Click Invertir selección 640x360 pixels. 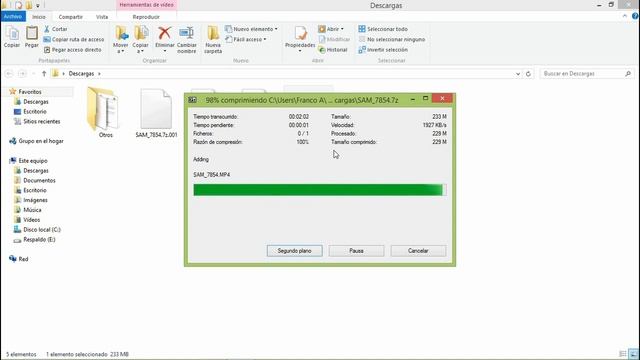[x=383, y=50]
